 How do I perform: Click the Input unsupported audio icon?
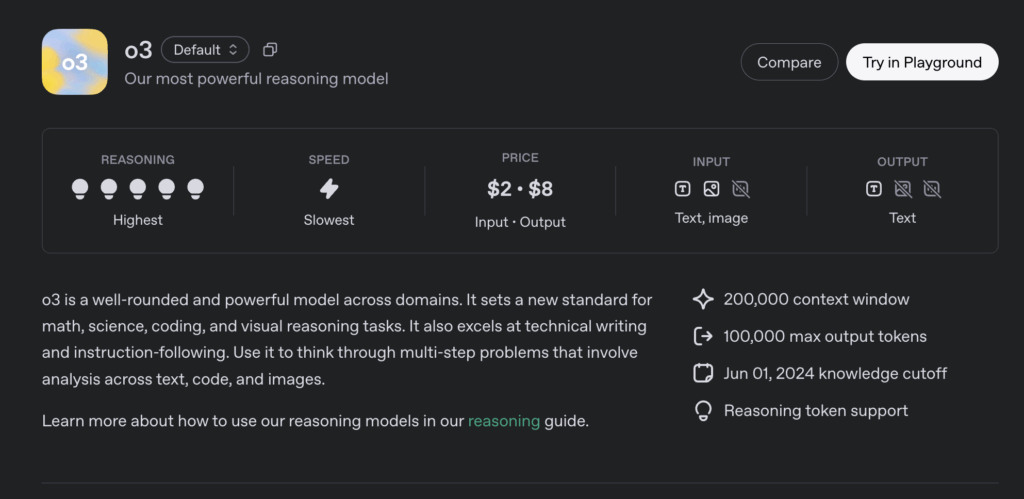pyautogui.click(x=741, y=189)
